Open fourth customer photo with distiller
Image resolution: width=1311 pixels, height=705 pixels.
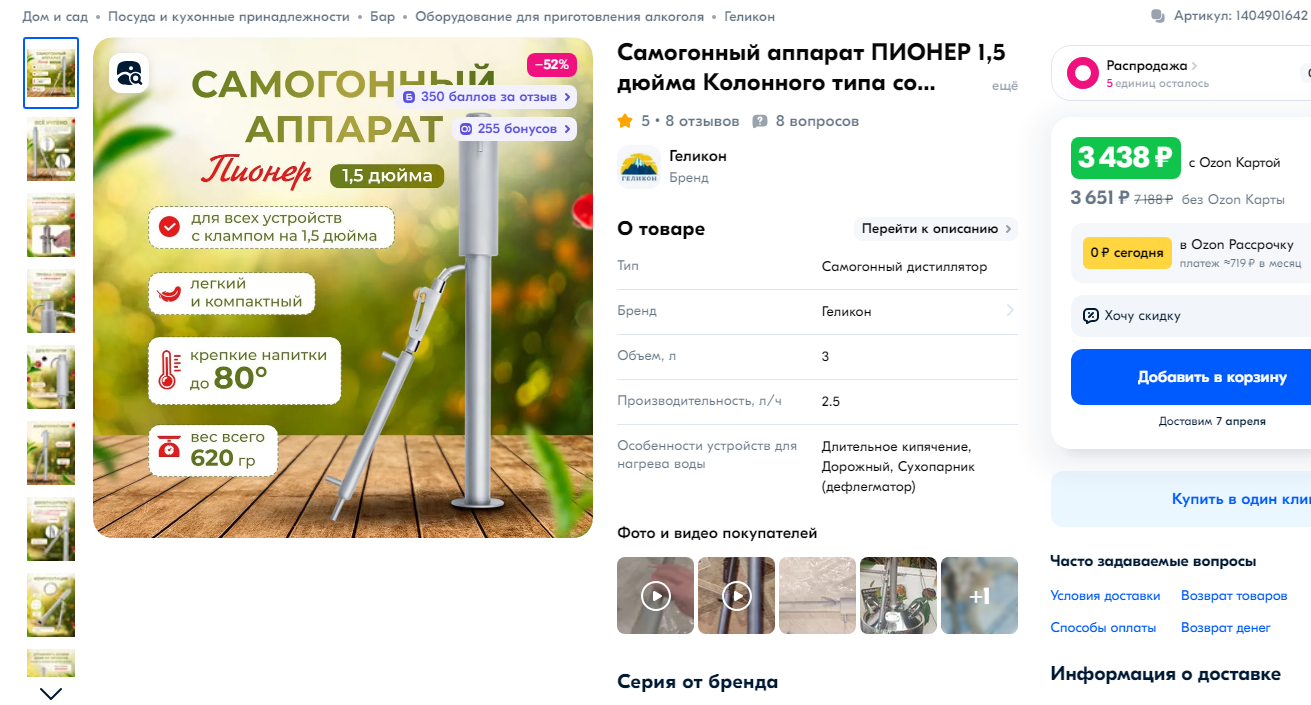(898, 596)
